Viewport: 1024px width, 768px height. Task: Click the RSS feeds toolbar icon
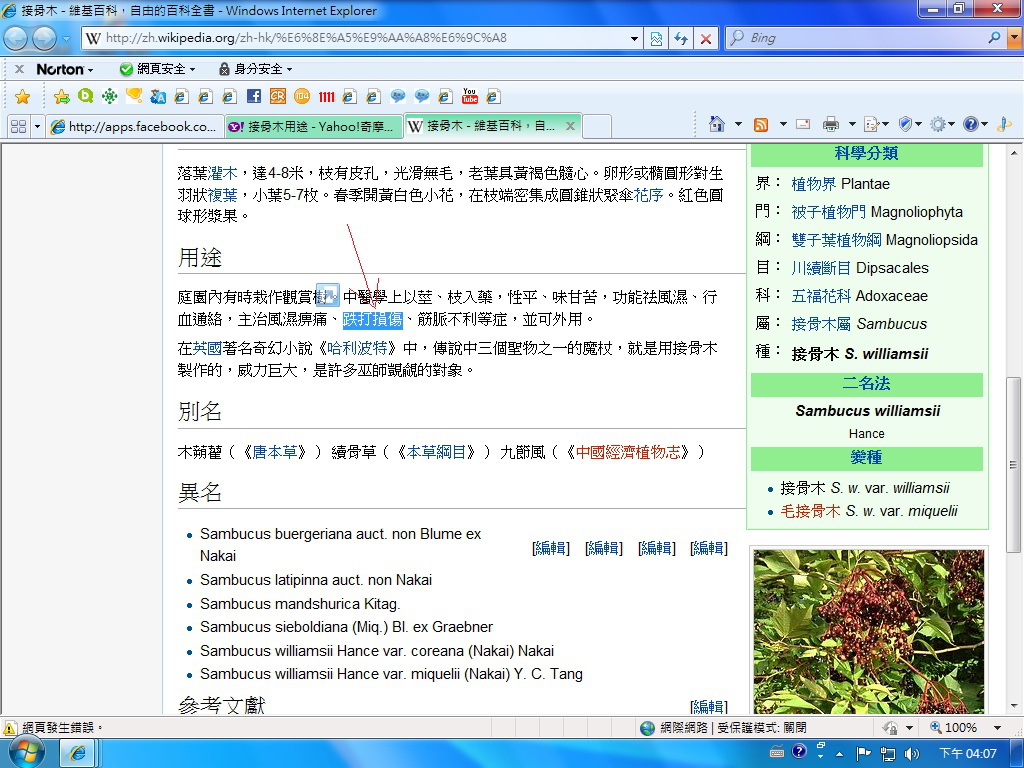tap(761, 124)
